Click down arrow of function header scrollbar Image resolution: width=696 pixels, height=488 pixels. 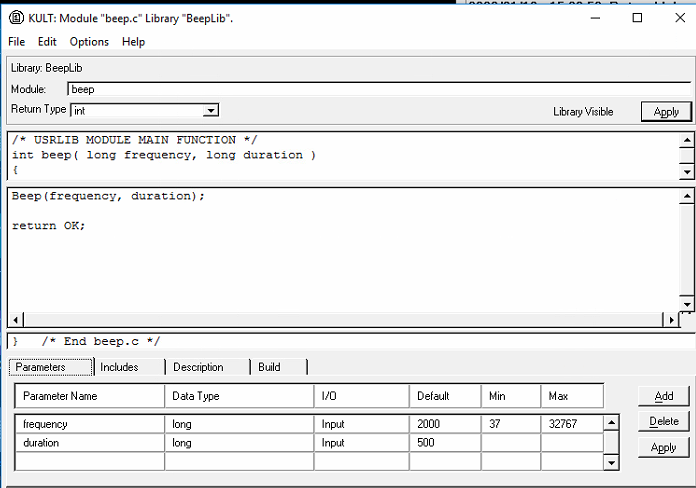(687, 171)
